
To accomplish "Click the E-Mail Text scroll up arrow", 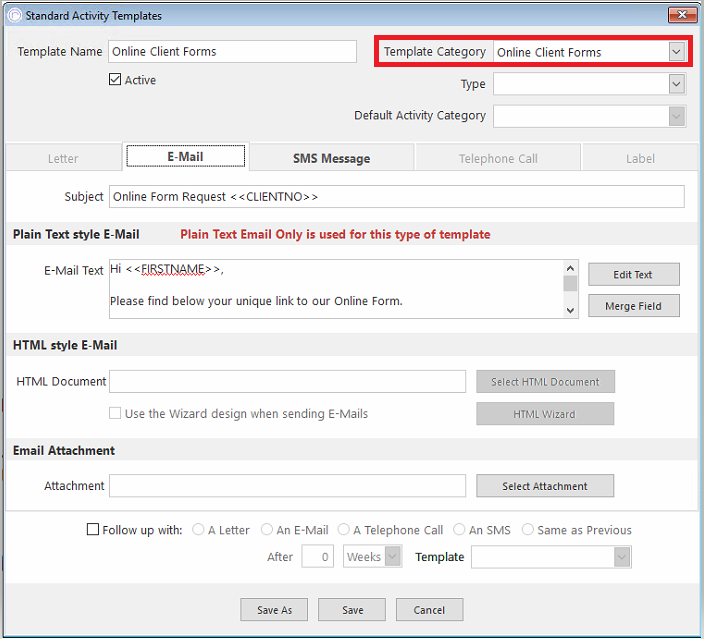I will click(x=570, y=268).
